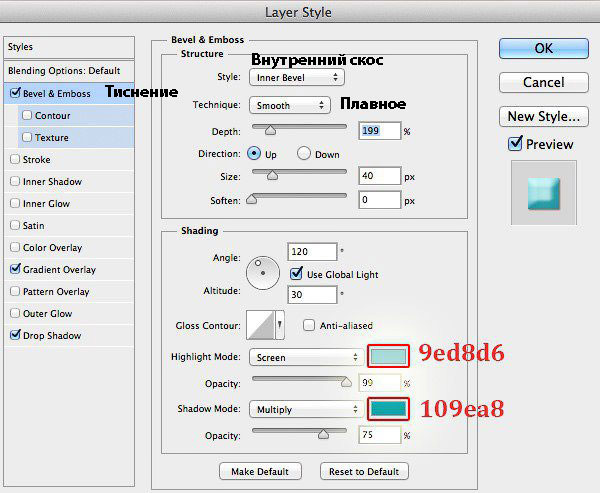
Task: Click the Highlight Opacity field 99
Action: (380, 383)
